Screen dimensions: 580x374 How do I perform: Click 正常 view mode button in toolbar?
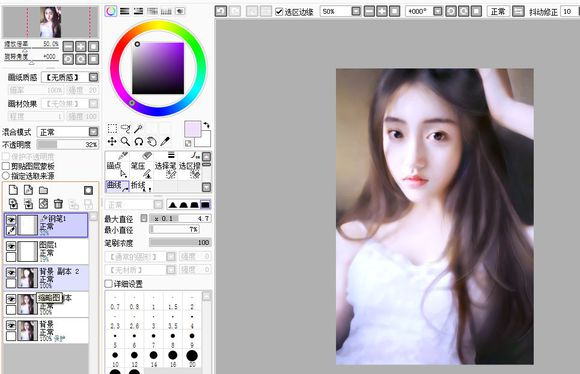click(498, 11)
